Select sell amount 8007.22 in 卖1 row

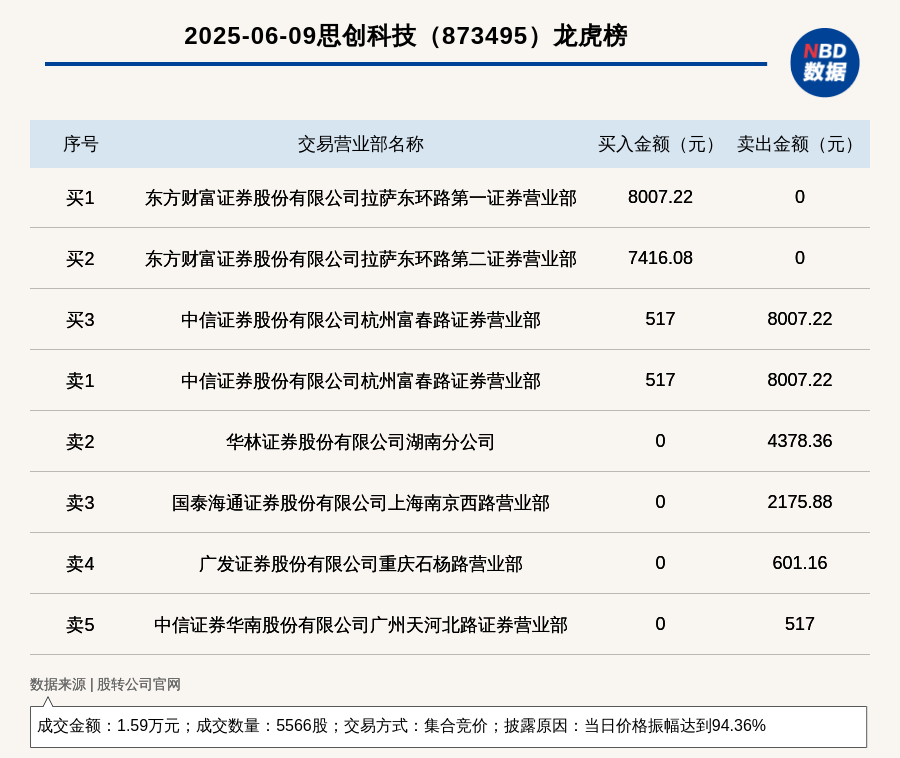pyautogui.click(x=800, y=380)
